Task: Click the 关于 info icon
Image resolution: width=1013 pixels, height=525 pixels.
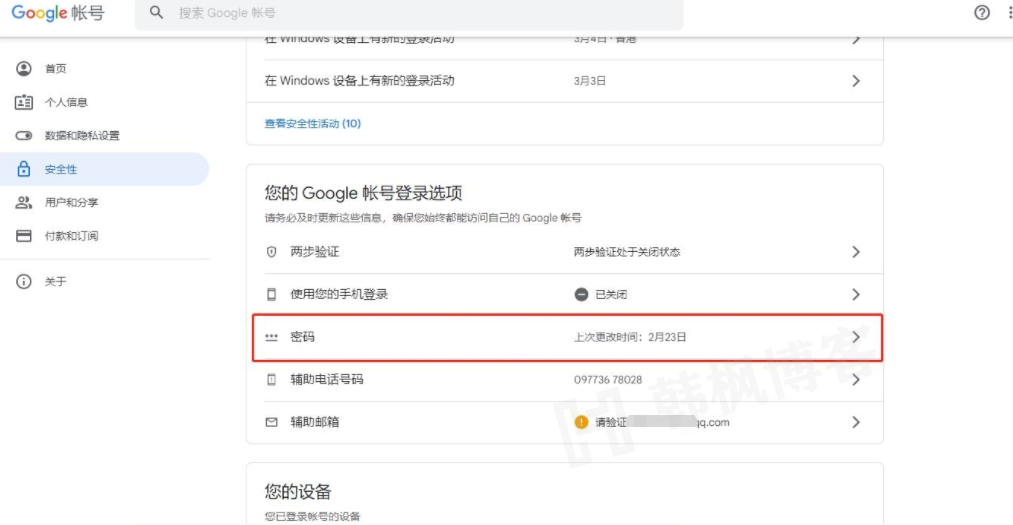Action: click(x=24, y=282)
